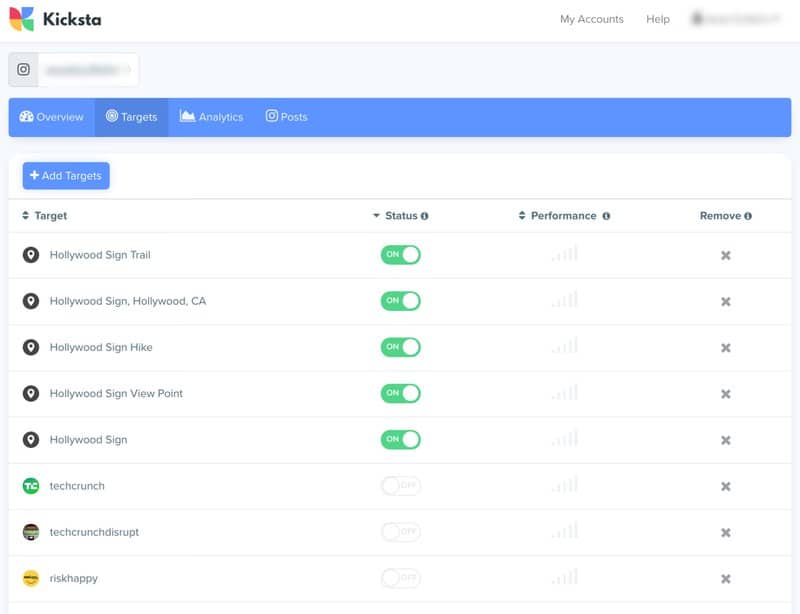Remove the techcrunch target
800x614 pixels.
point(726,486)
